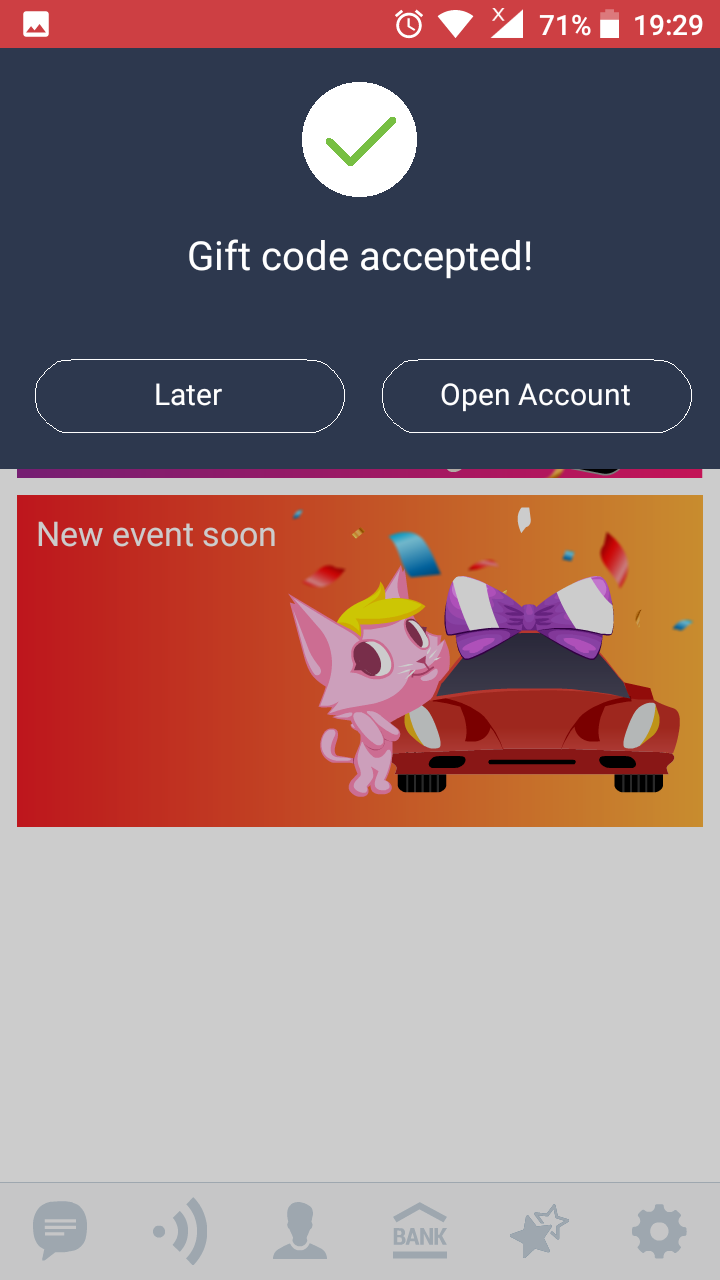Open the New event soon banner

click(360, 661)
